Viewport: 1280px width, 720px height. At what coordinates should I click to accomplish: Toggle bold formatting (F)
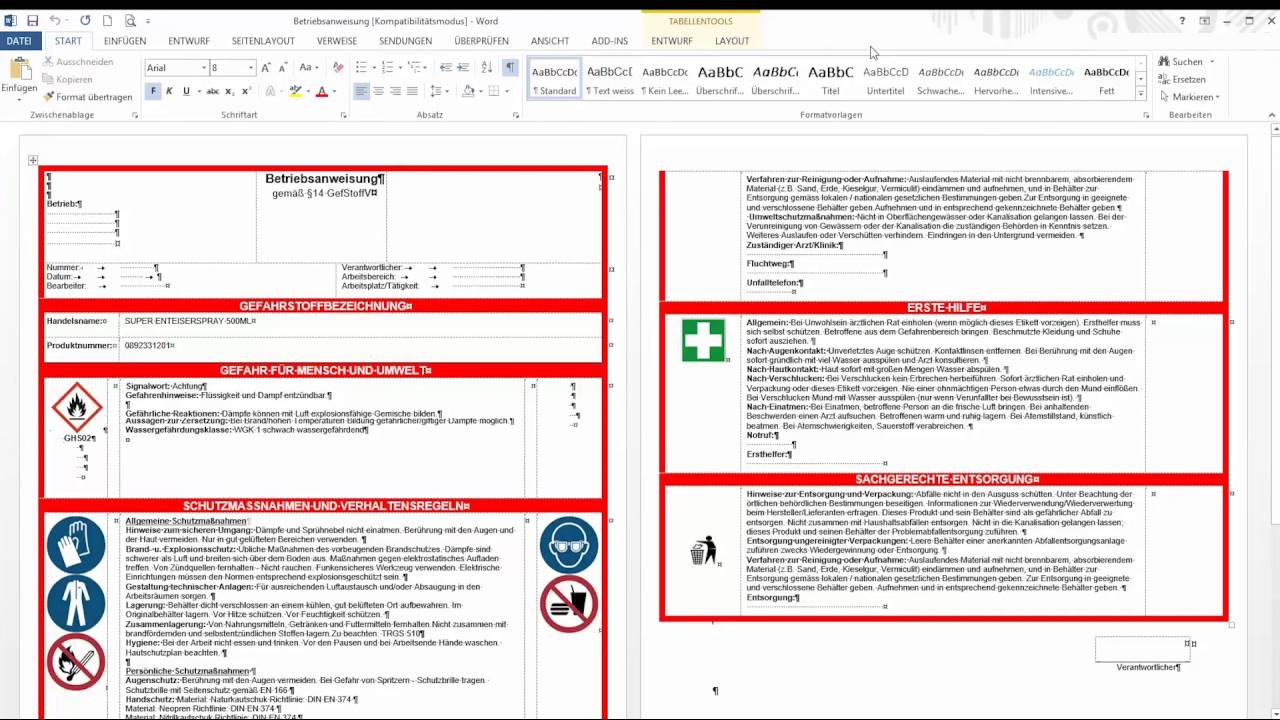coord(153,91)
